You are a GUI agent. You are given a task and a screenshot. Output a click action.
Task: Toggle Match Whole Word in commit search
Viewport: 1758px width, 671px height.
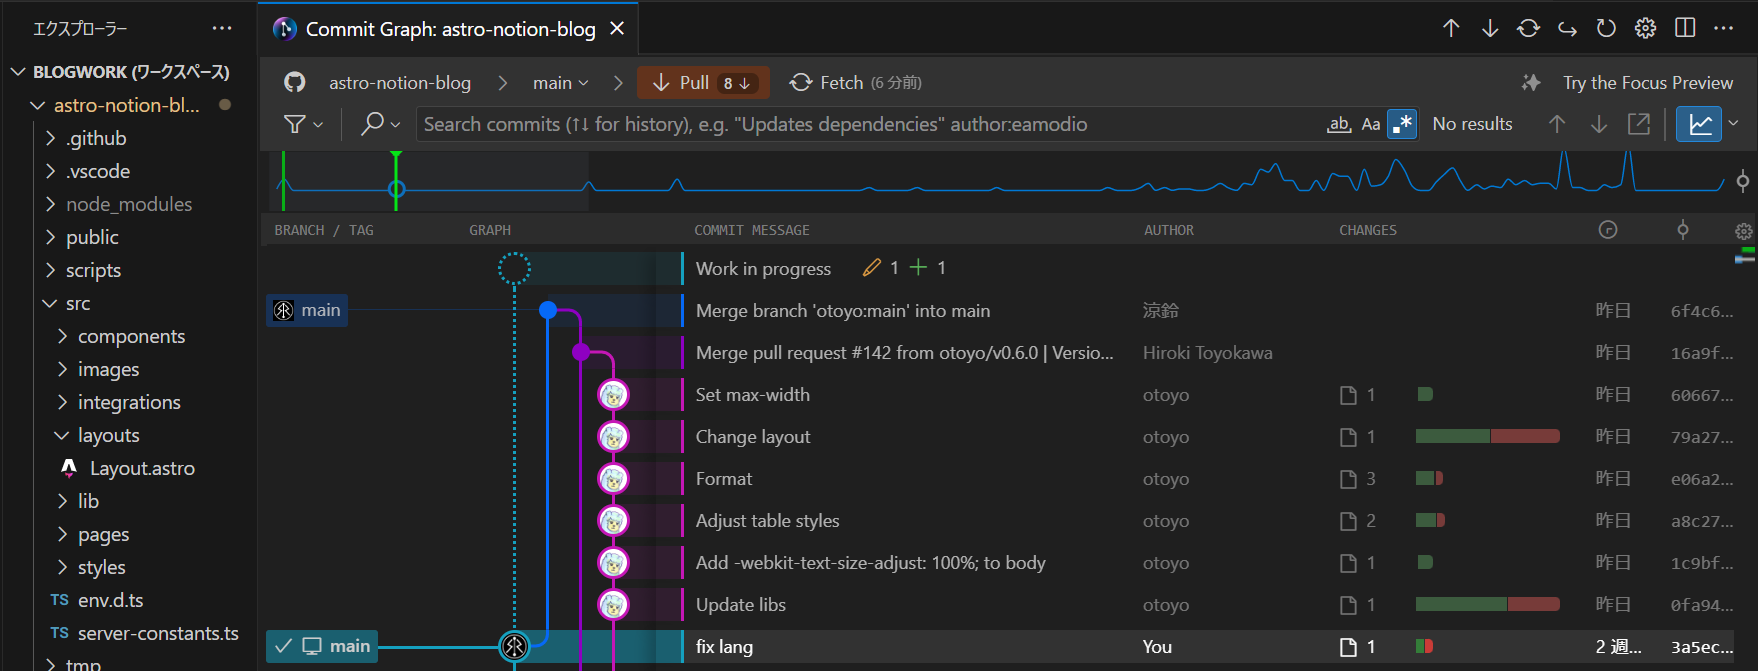click(x=1339, y=124)
